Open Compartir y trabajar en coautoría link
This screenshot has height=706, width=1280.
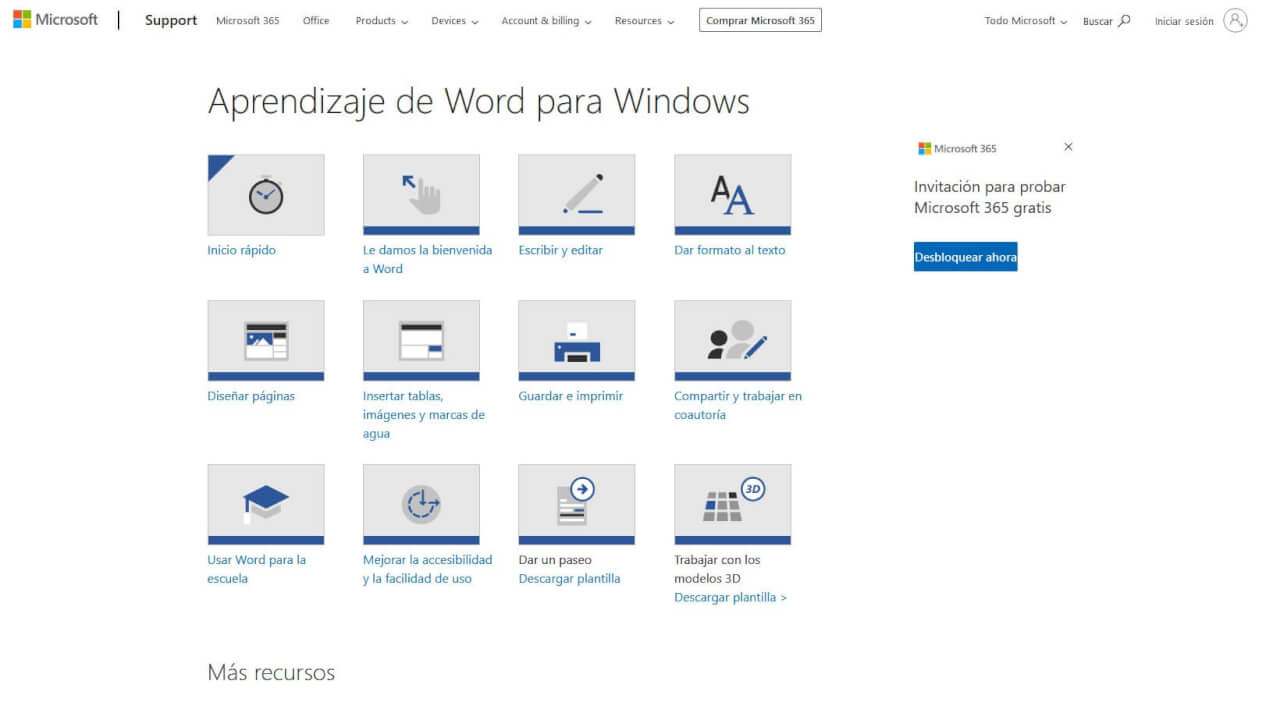(x=738, y=405)
